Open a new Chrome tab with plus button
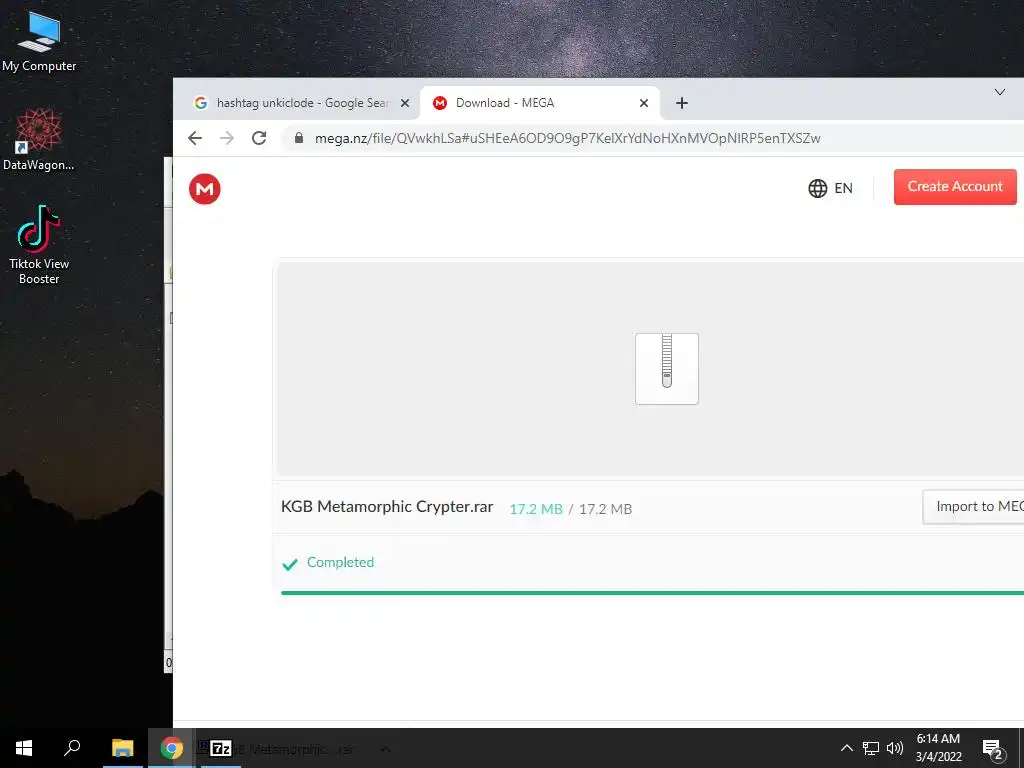Screen dimensions: 1024x768 [682, 103]
